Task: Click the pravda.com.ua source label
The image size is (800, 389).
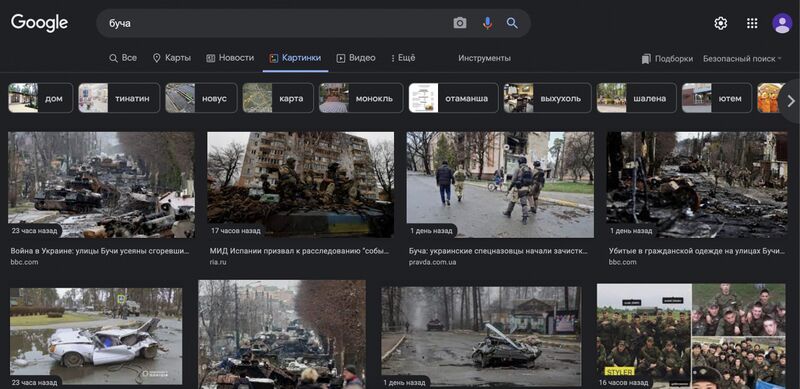Action: 433,262
